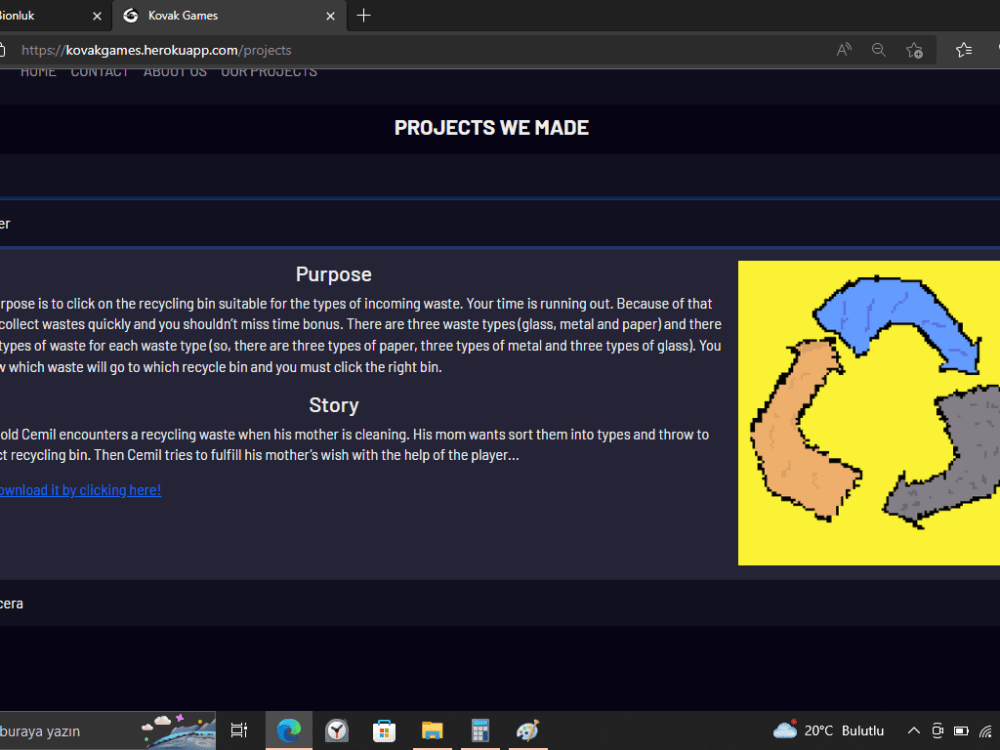Click the Meet Now camera tray icon
Image resolution: width=1000 pixels, height=750 pixels.
click(937, 731)
